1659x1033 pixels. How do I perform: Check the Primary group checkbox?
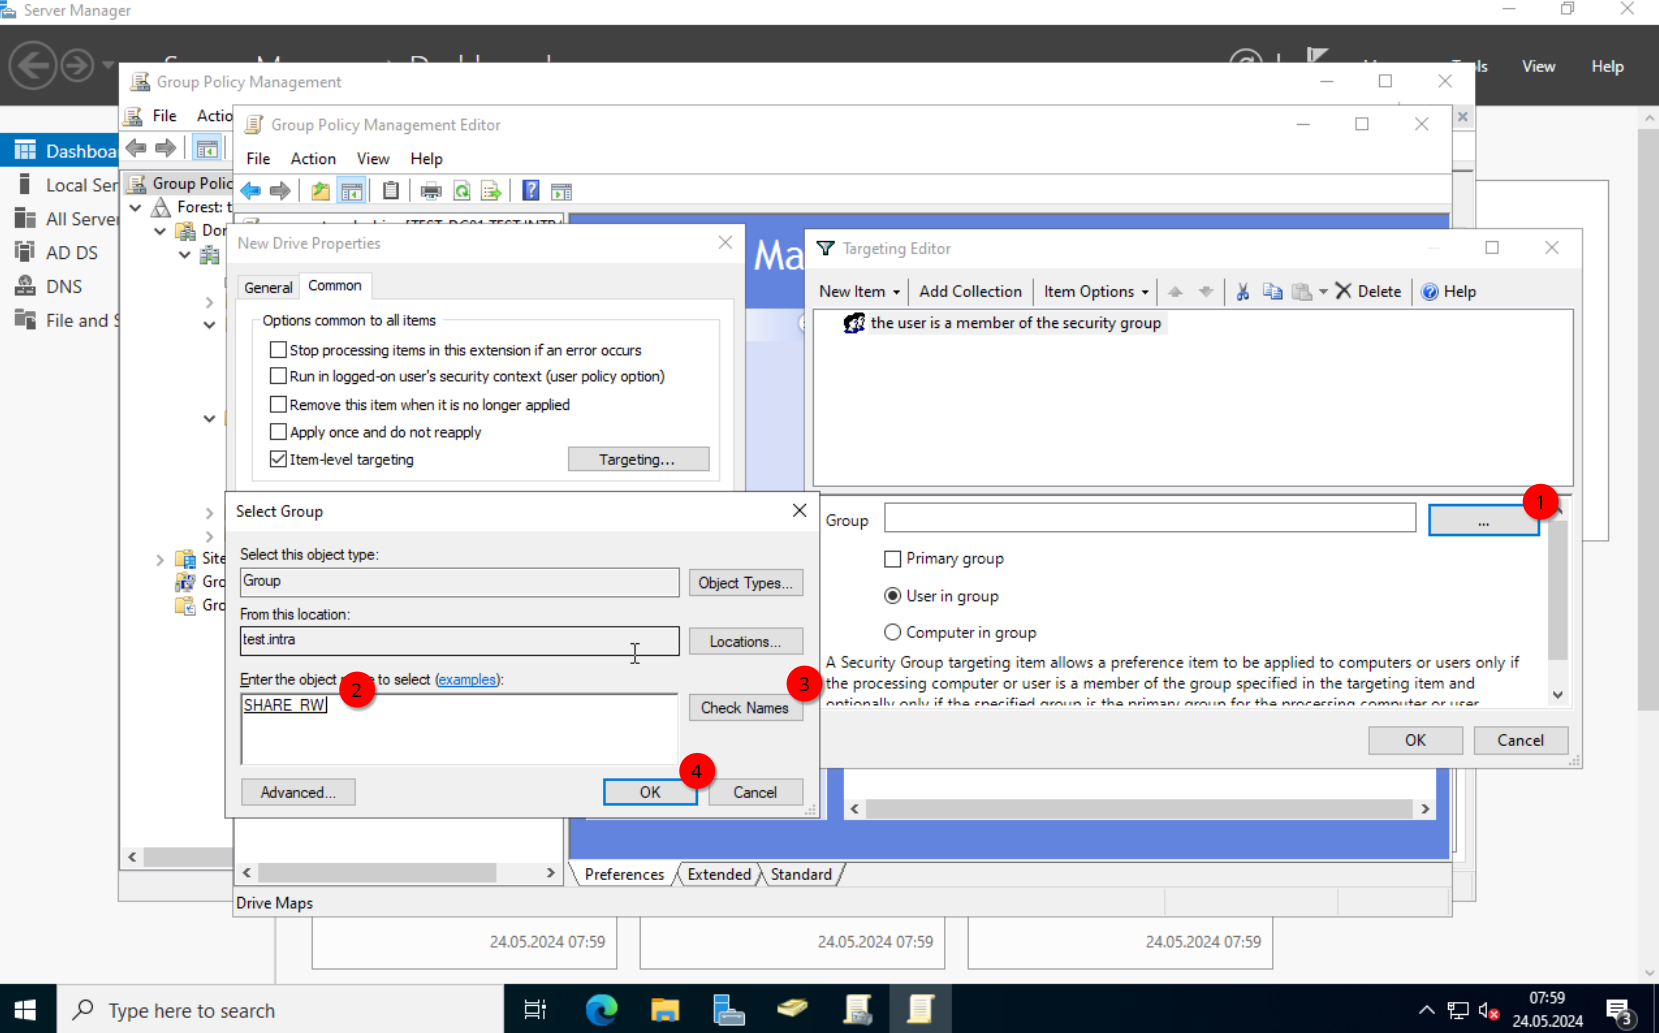click(x=893, y=559)
